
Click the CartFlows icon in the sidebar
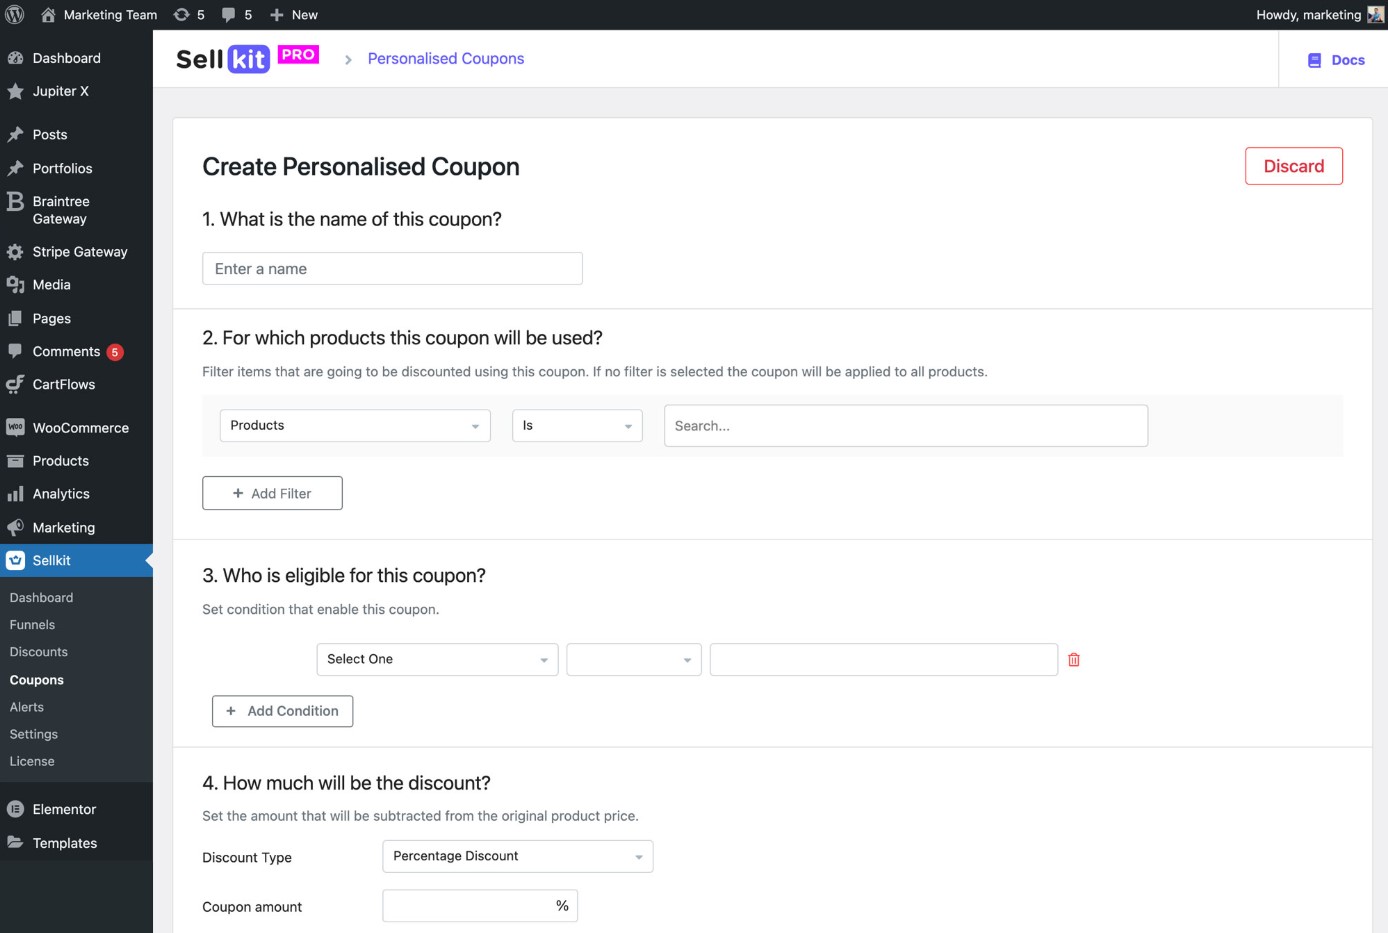coord(15,384)
